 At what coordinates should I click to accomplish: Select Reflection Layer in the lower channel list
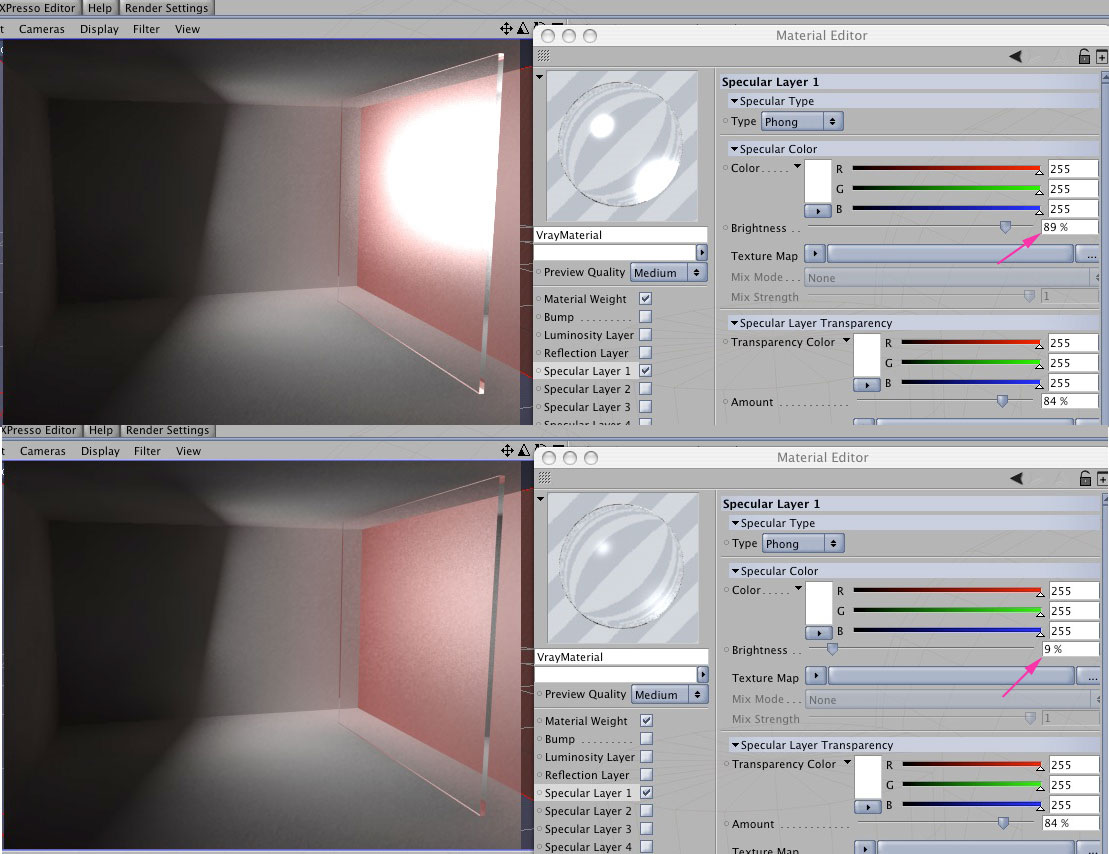pos(586,775)
